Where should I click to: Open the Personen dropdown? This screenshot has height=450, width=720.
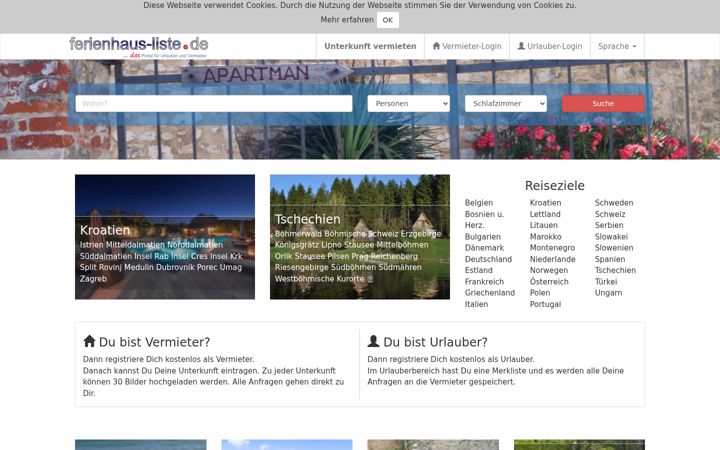pos(409,103)
